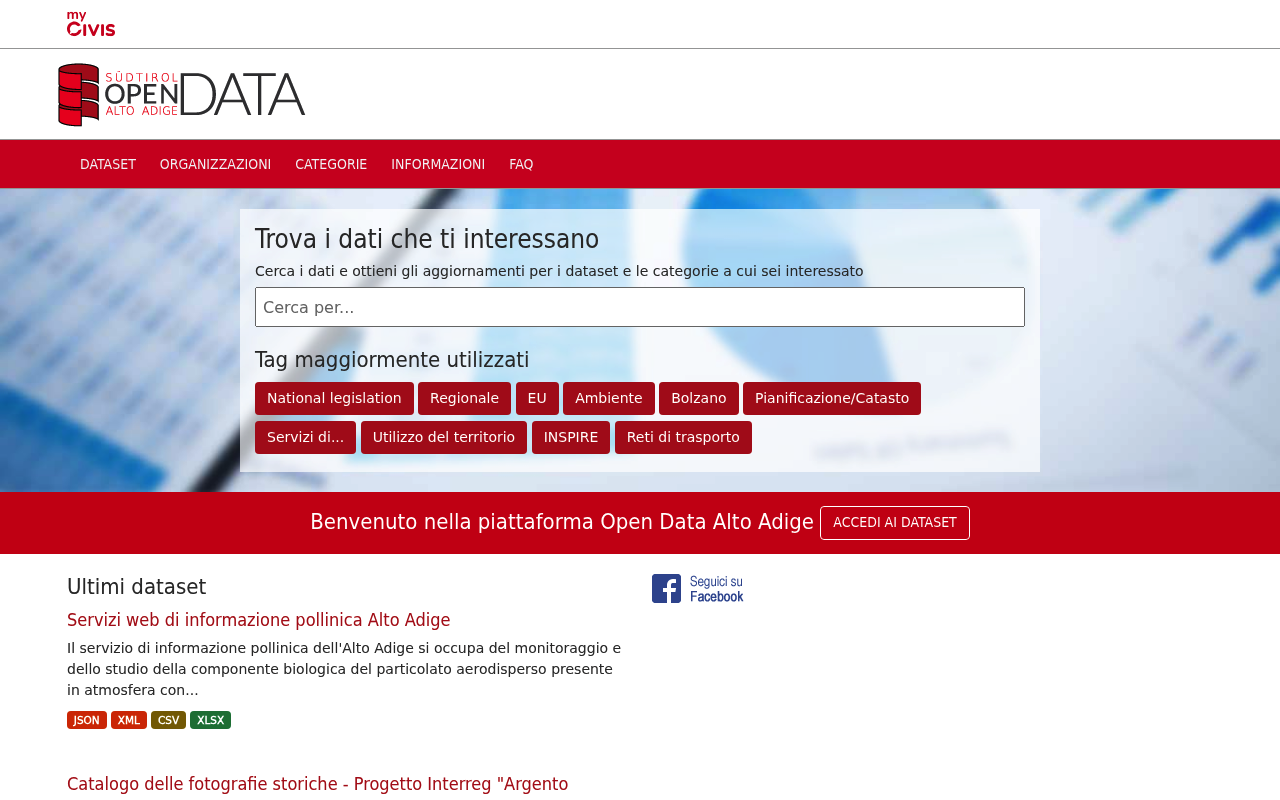This screenshot has height=800, width=1280.
Task: Select the Regionale tag
Action: 464,398
